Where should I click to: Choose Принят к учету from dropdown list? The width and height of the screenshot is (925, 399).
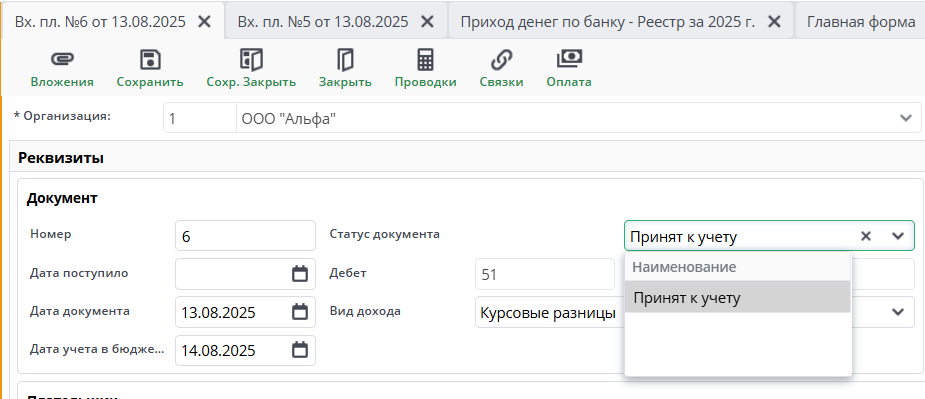coord(737,298)
